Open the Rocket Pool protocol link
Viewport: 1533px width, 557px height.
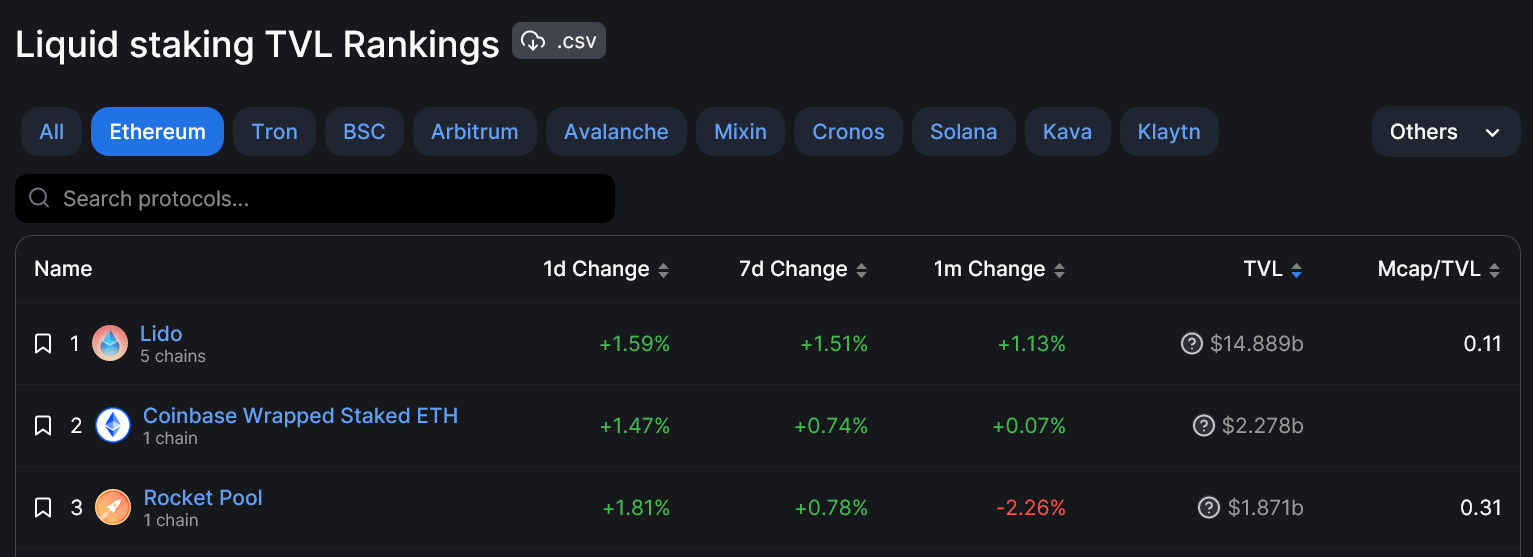pos(203,497)
